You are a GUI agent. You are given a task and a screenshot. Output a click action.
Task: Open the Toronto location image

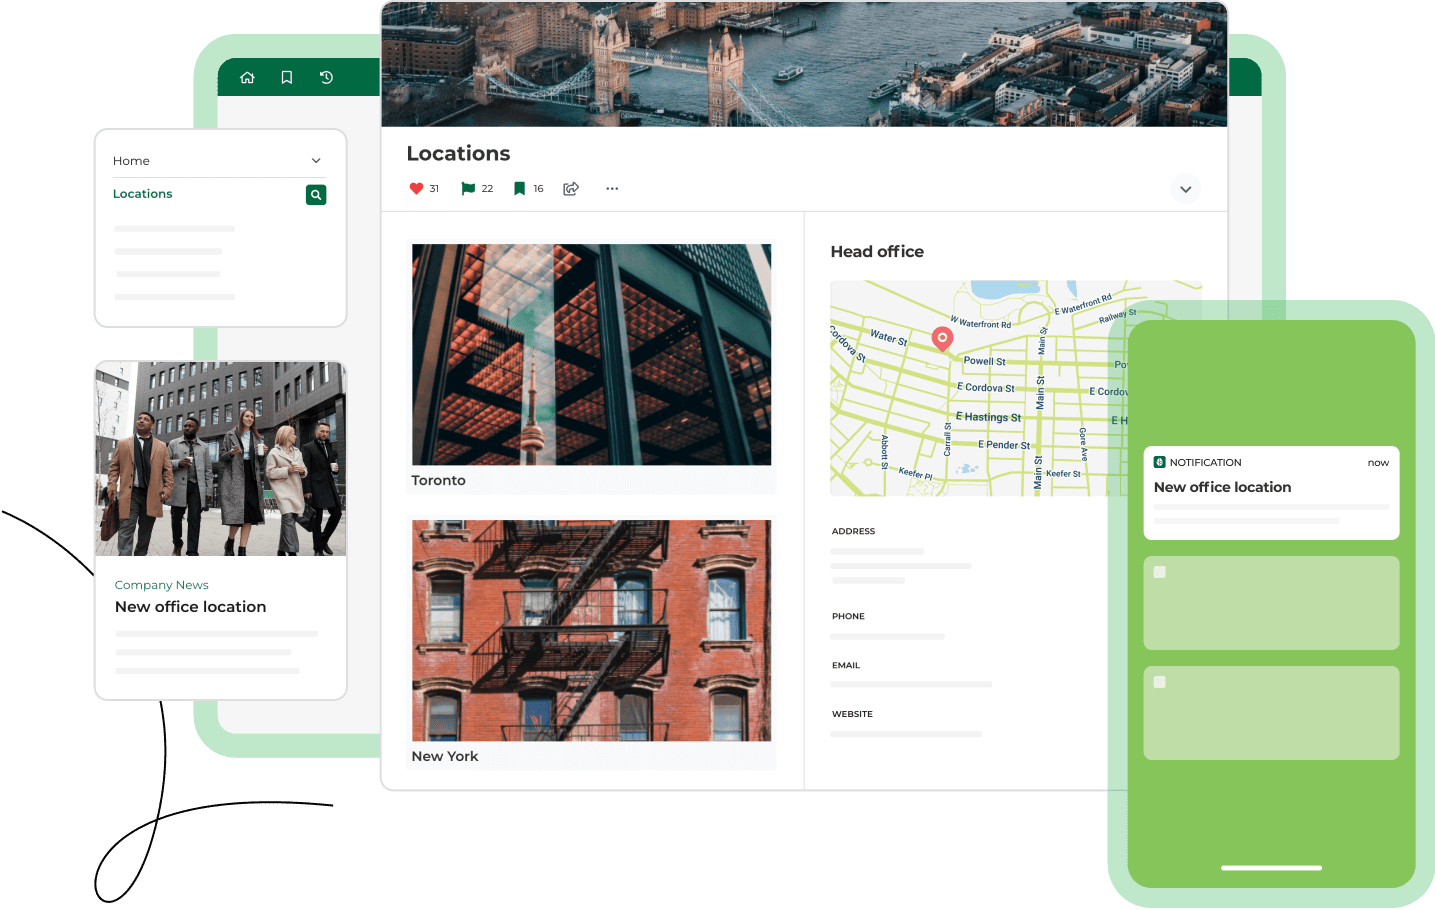pyautogui.click(x=591, y=355)
